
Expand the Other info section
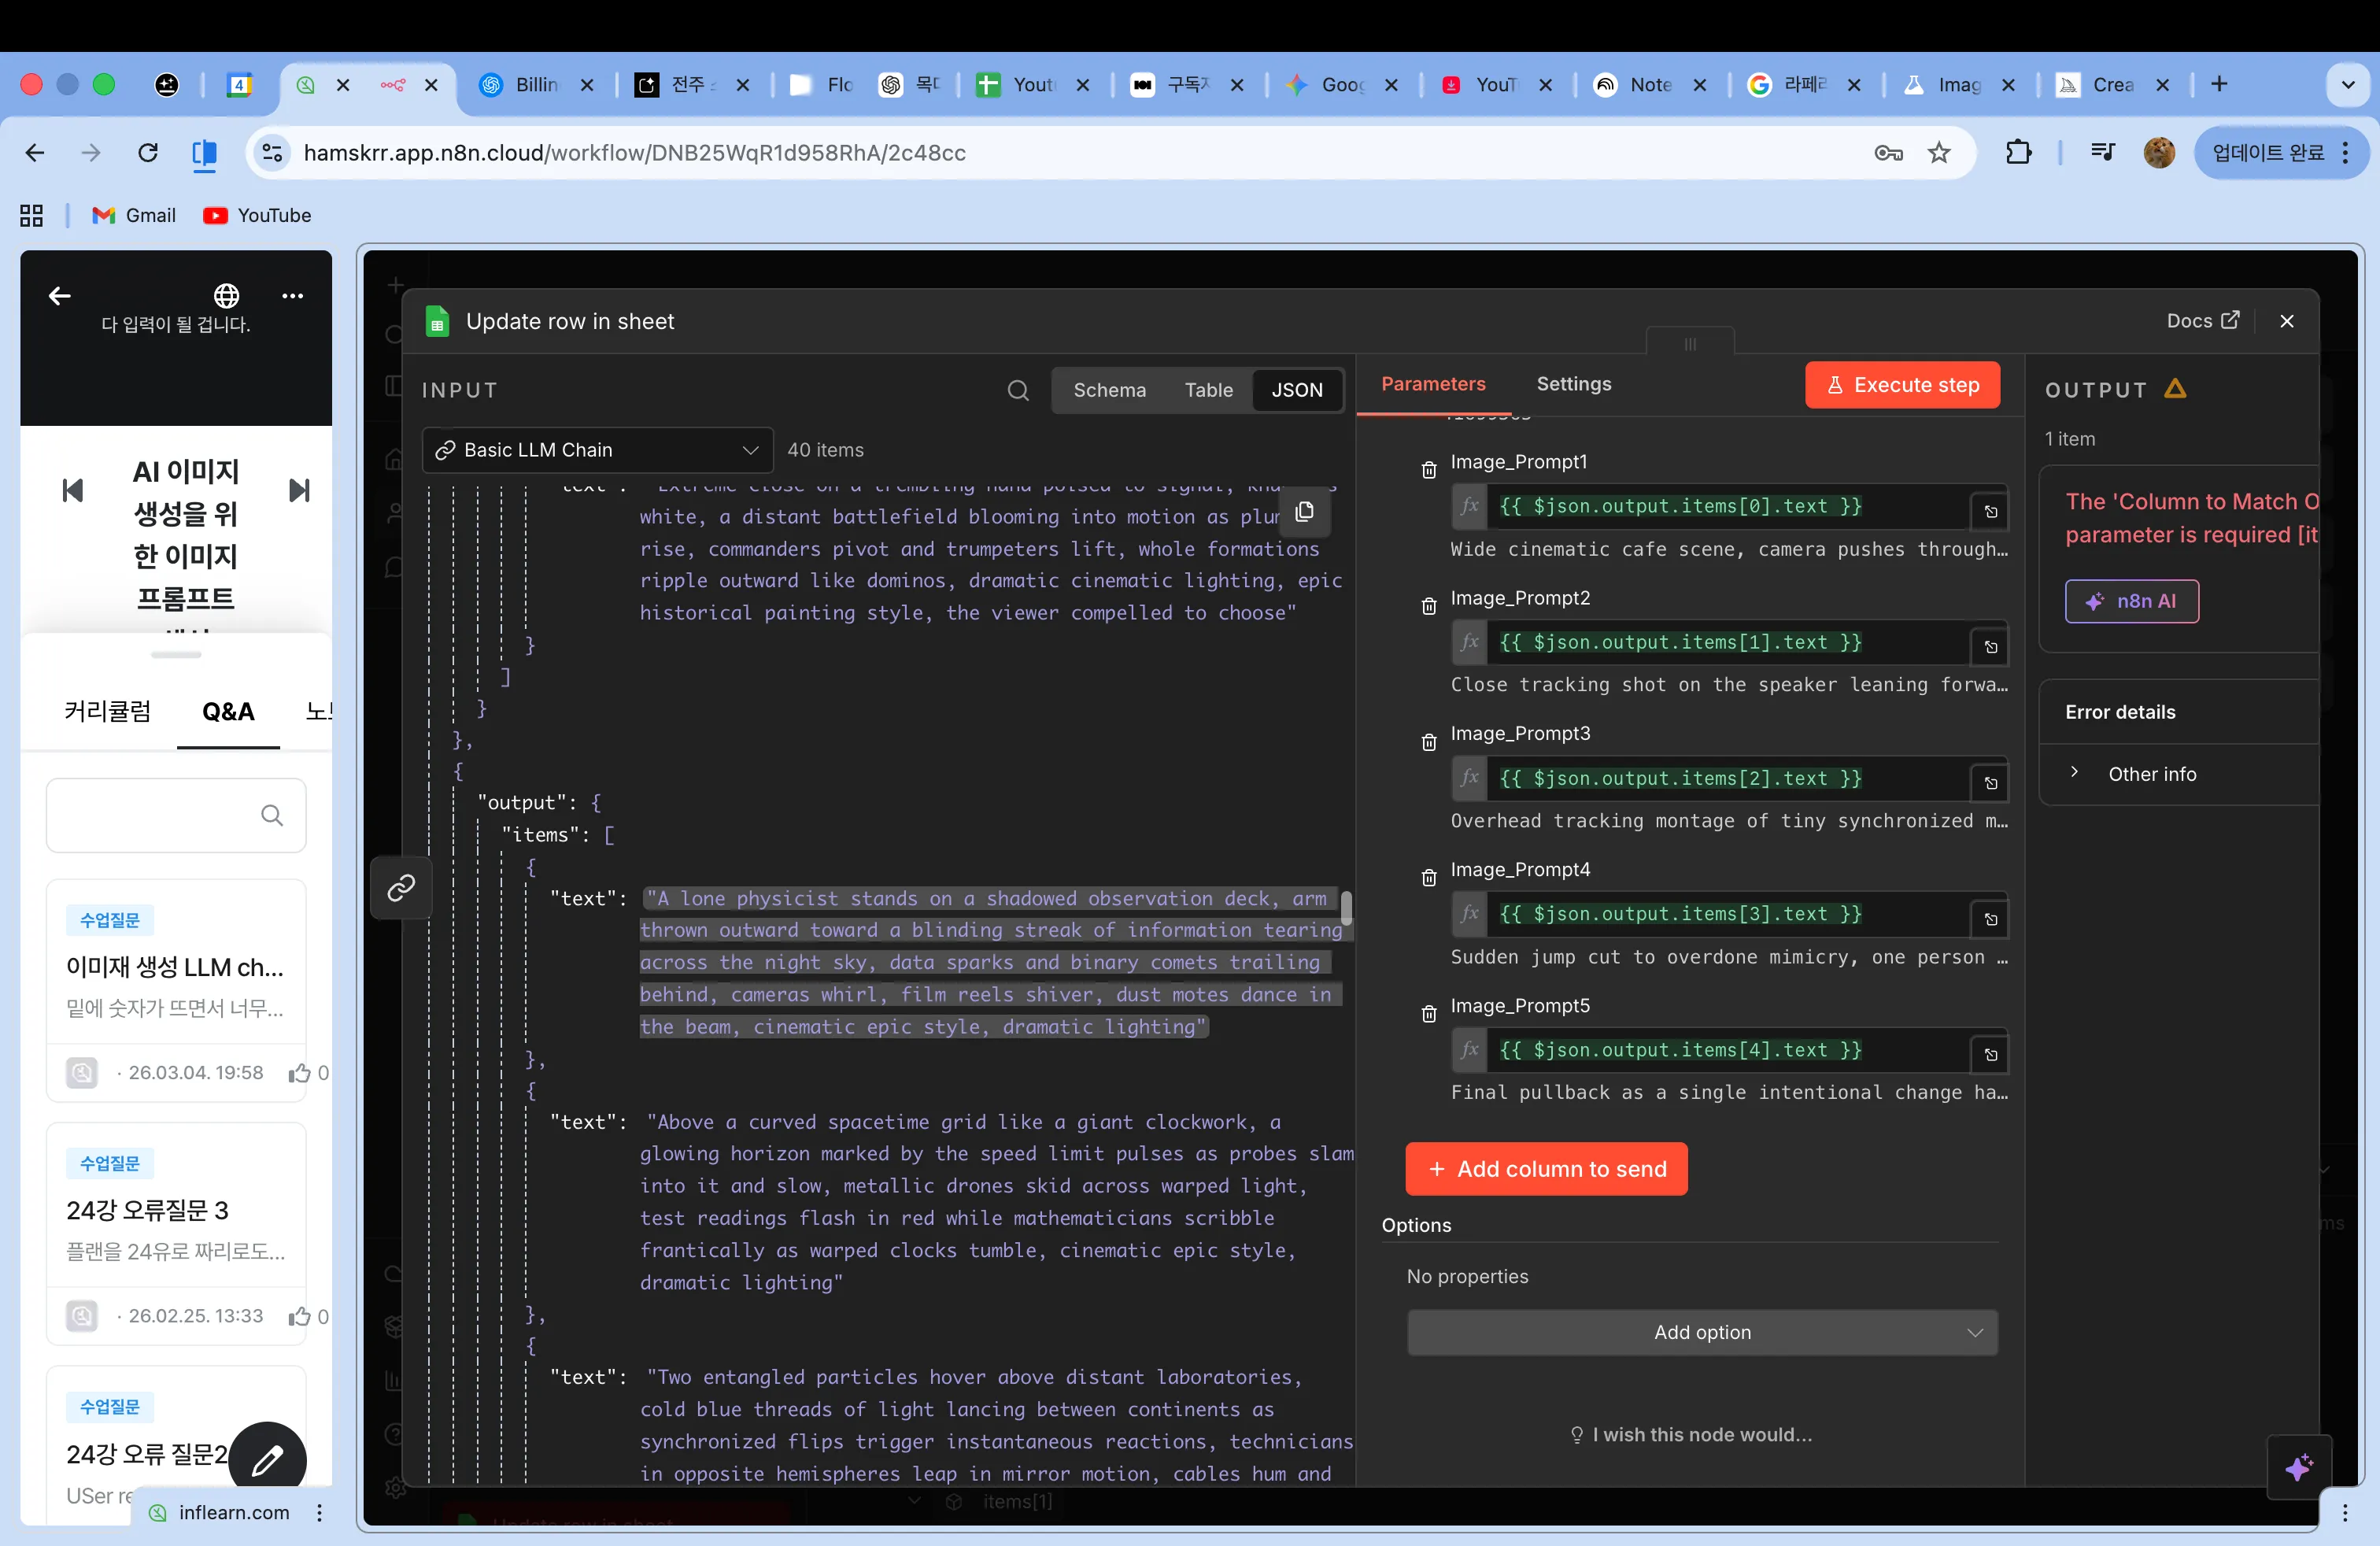[x=2151, y=774]
